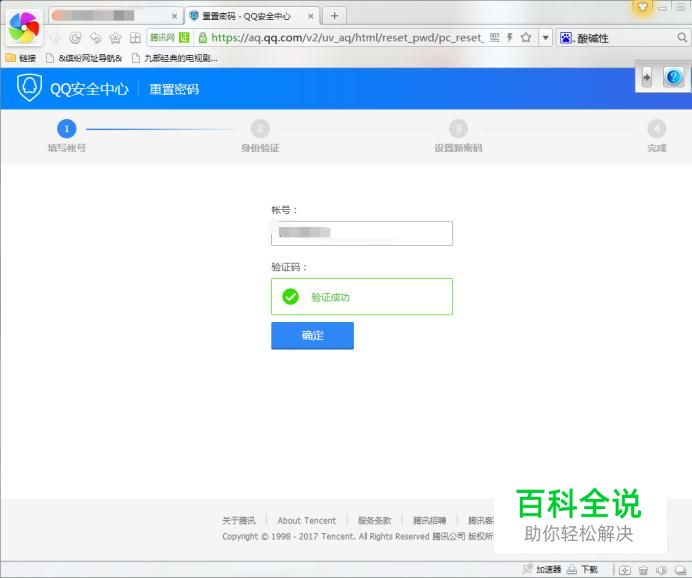Click the trash bin status bar icon
The width and height of the screenshot is (692, 578).
[x=643, y=570]
